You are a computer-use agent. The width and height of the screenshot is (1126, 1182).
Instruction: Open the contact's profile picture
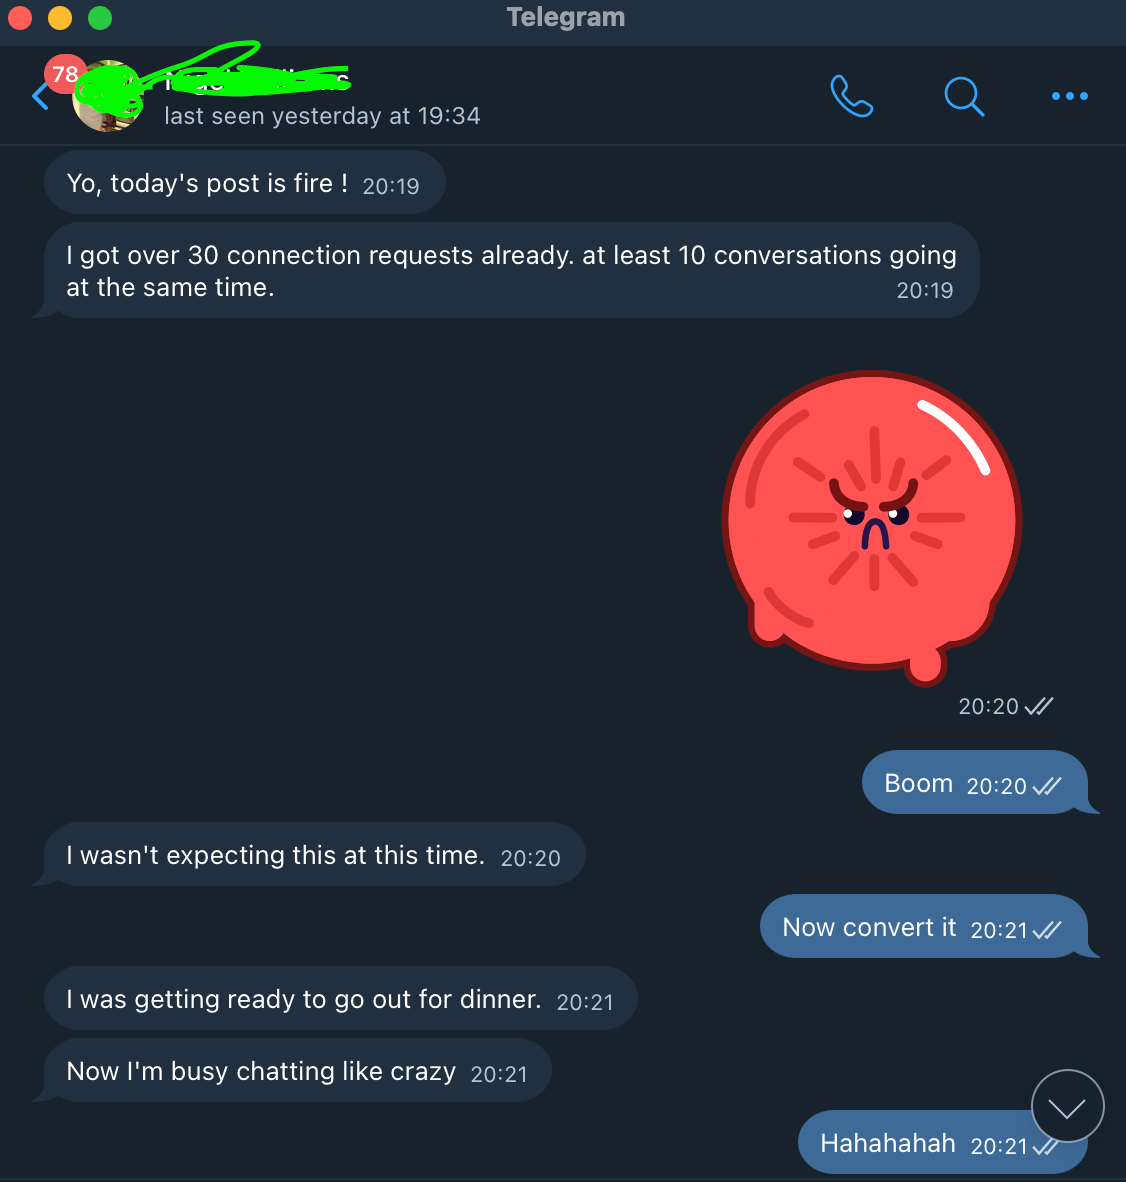point(108,96)
